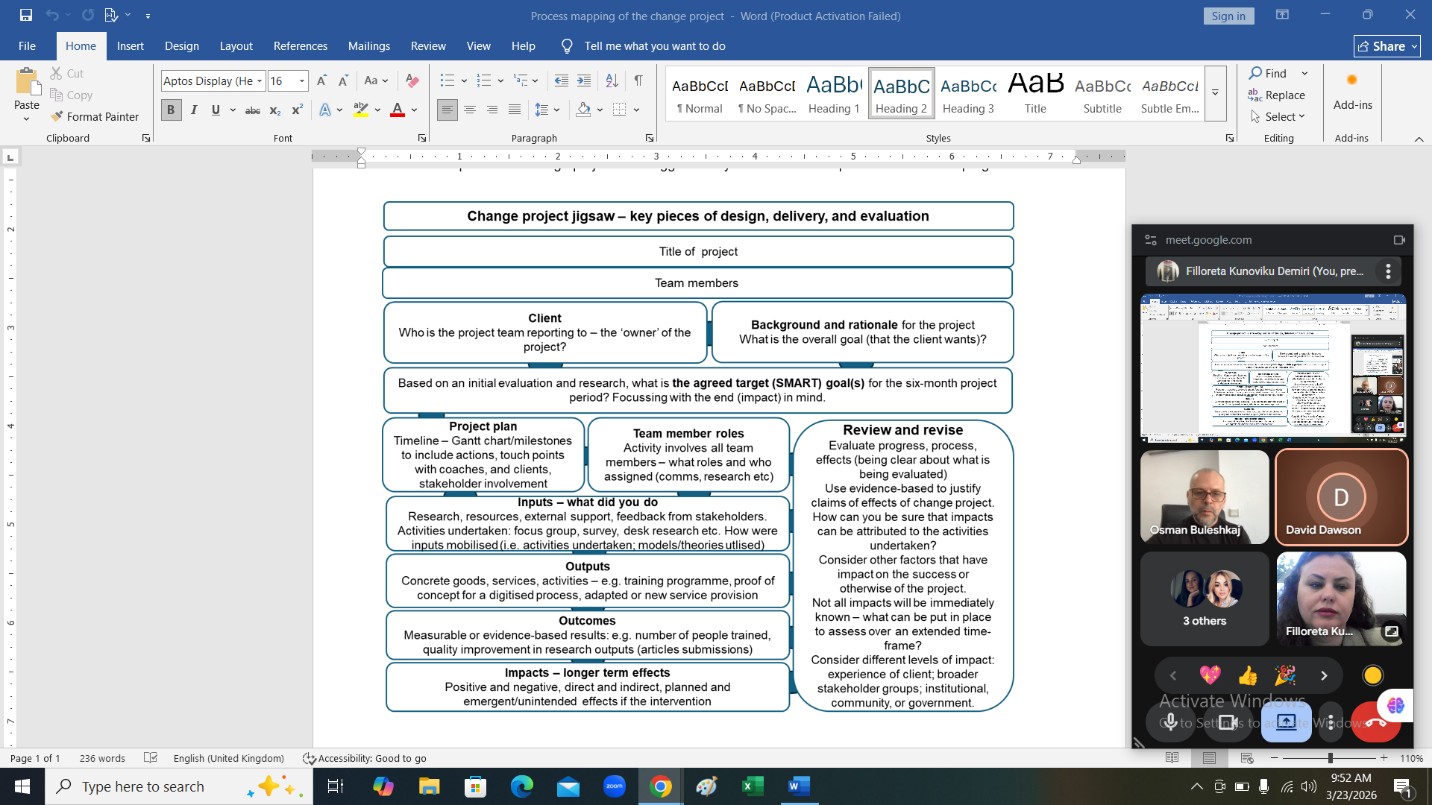This screenshot has width=1432, height=805.
Task: Switch to the Layout tab
Action: pos(236,46)
